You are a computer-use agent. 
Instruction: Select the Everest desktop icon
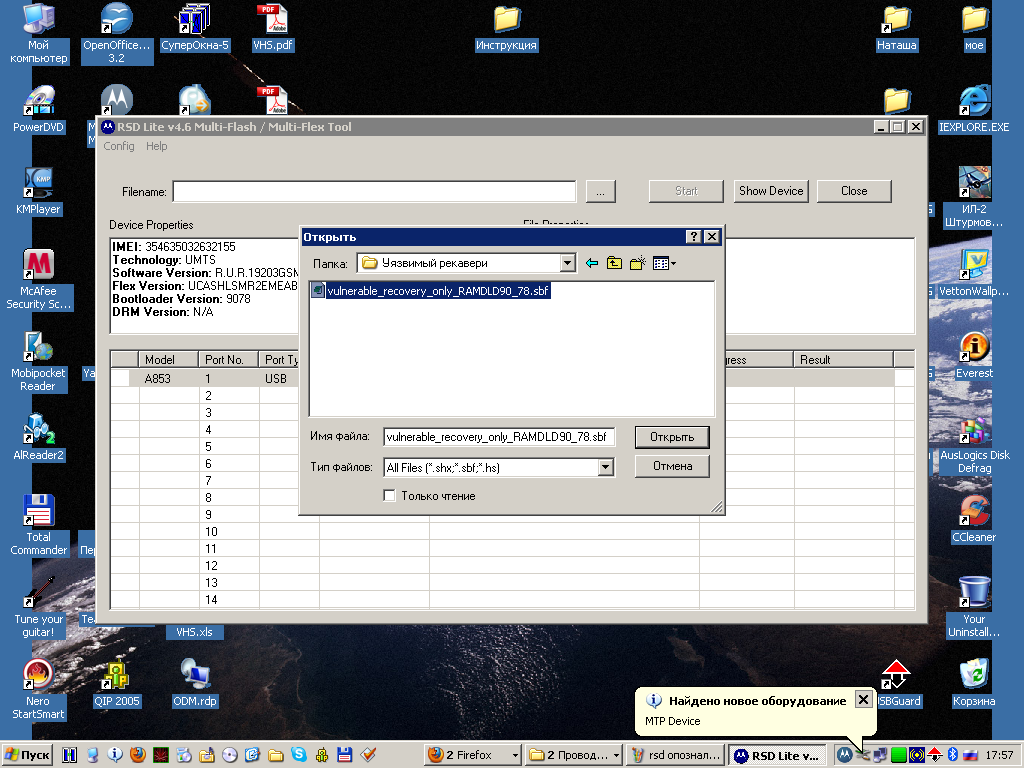pyautogui.click(x=974, y=356)
